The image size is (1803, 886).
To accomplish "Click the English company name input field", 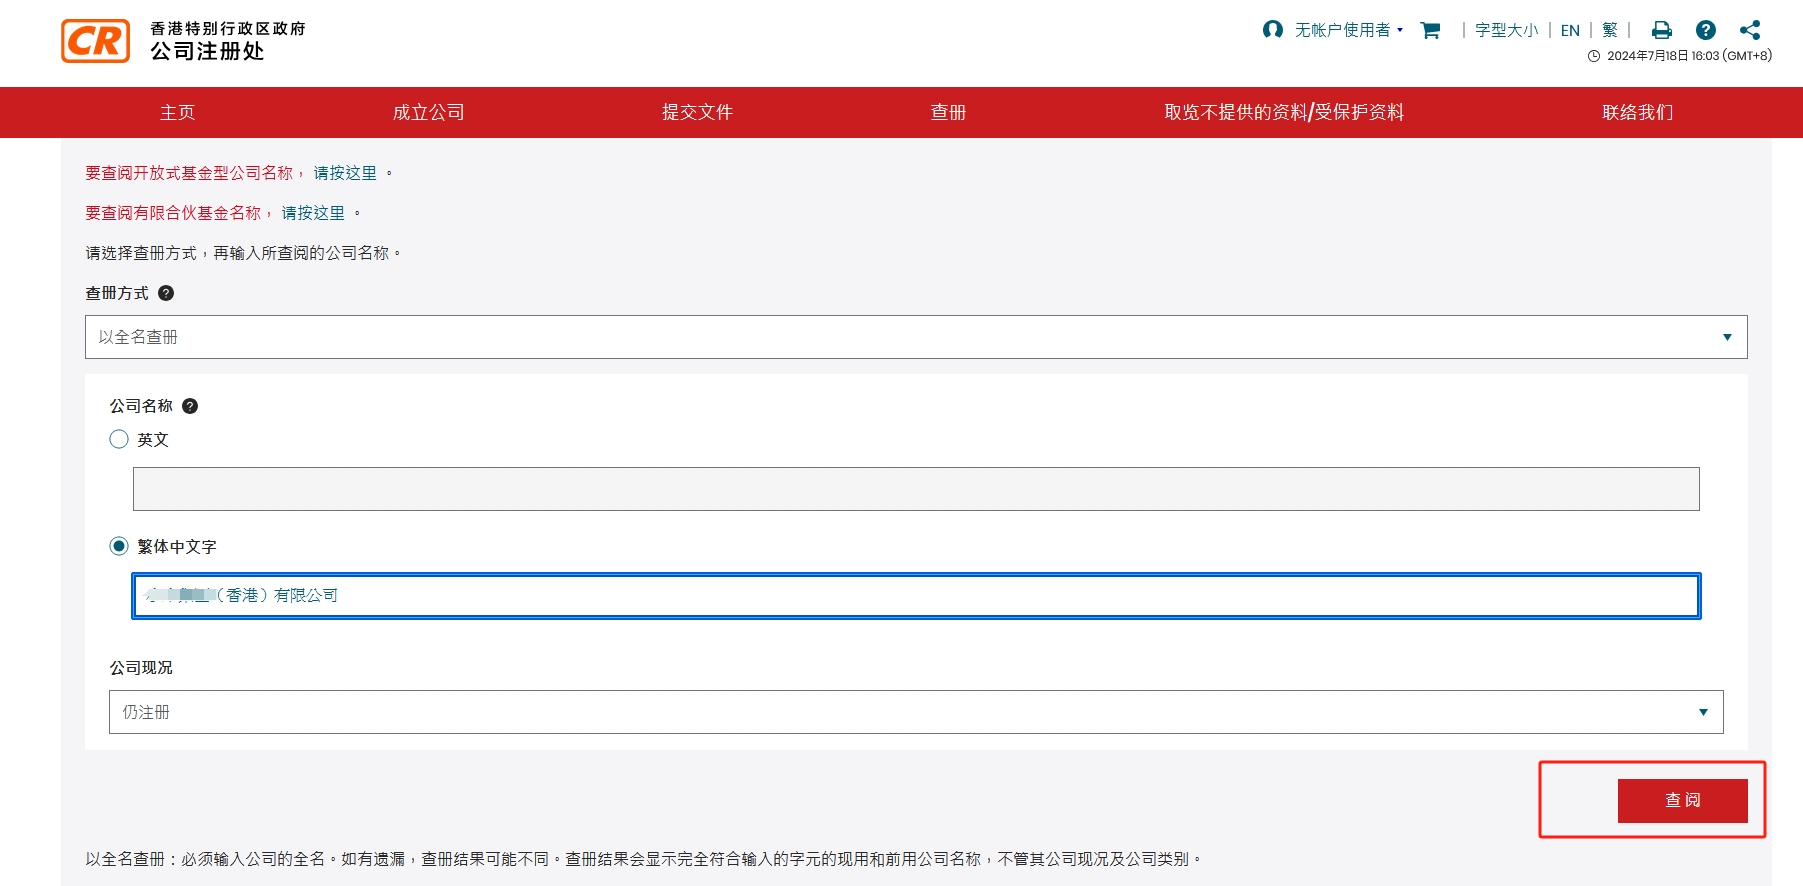I will click(915, 489).
